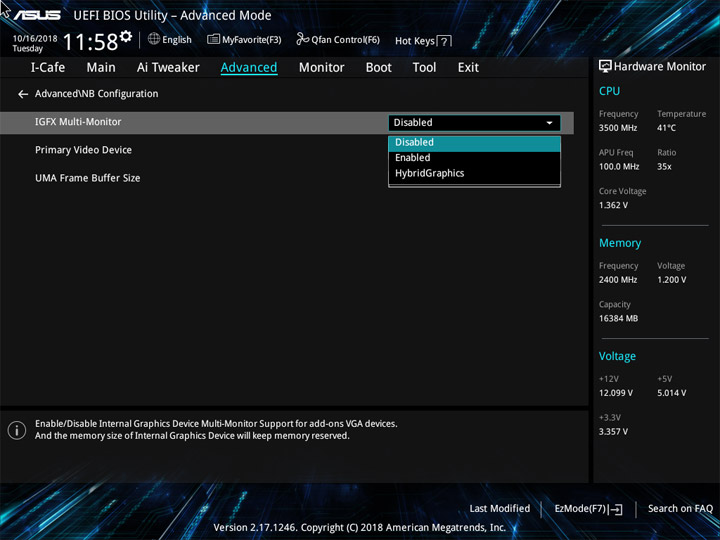Select the Advanced tab
Image resolution: width=720 pixels, height=540 pixels.
[249, 68]
